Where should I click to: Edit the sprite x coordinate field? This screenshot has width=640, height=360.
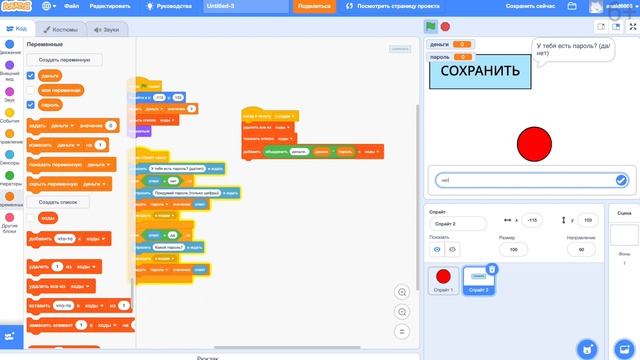click(532, 220)
